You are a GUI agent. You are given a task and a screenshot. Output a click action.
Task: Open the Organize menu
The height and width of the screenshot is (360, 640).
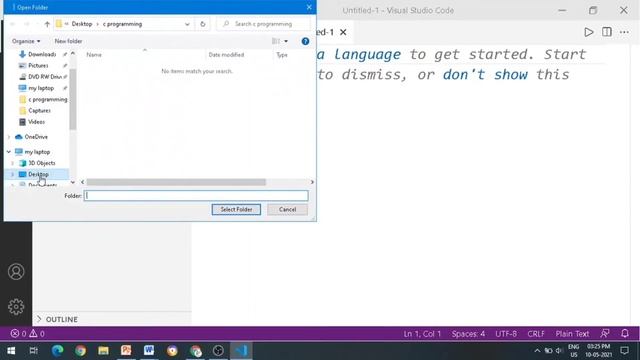pyautogui.click(x=26, y=41)
